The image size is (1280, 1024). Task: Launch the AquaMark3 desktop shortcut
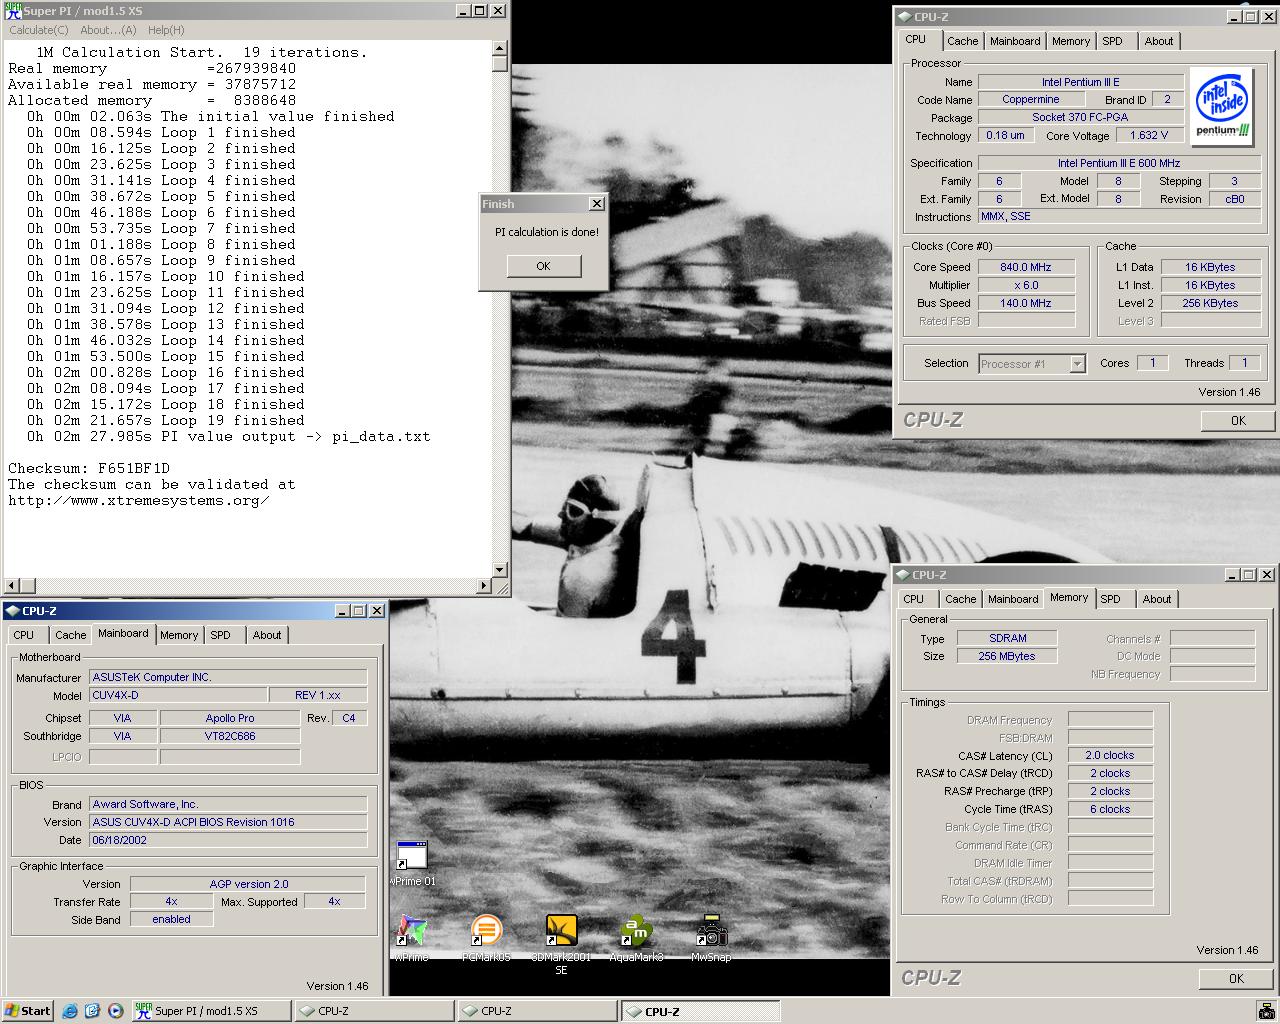coord(636,938)
